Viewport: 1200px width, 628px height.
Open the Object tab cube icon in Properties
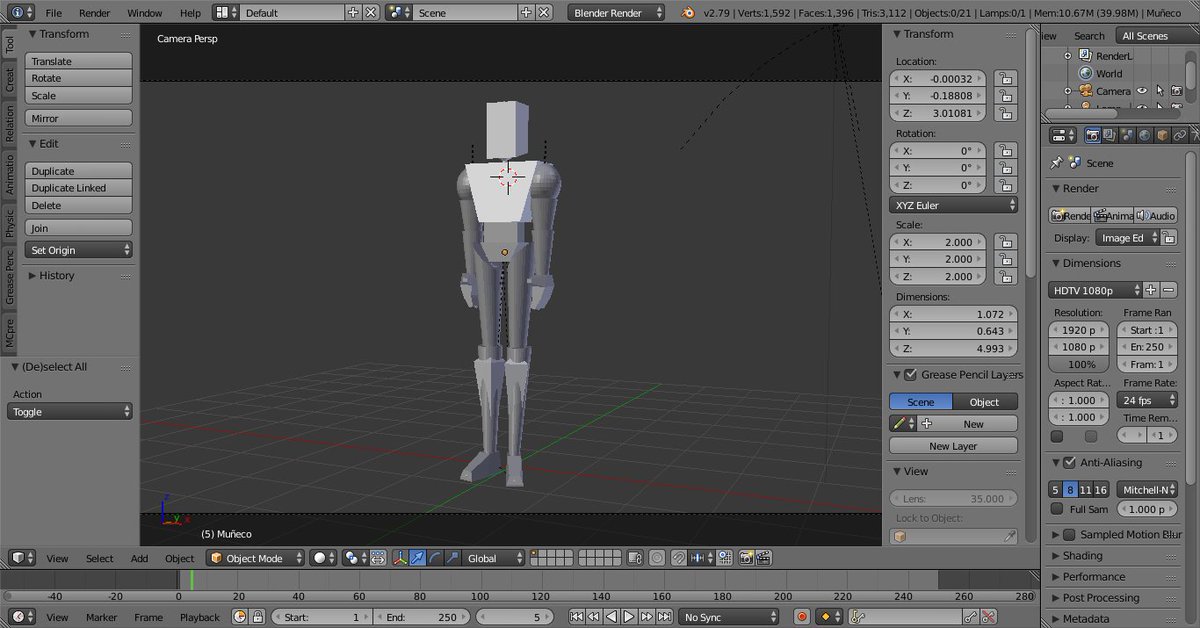click(1161, 135)
